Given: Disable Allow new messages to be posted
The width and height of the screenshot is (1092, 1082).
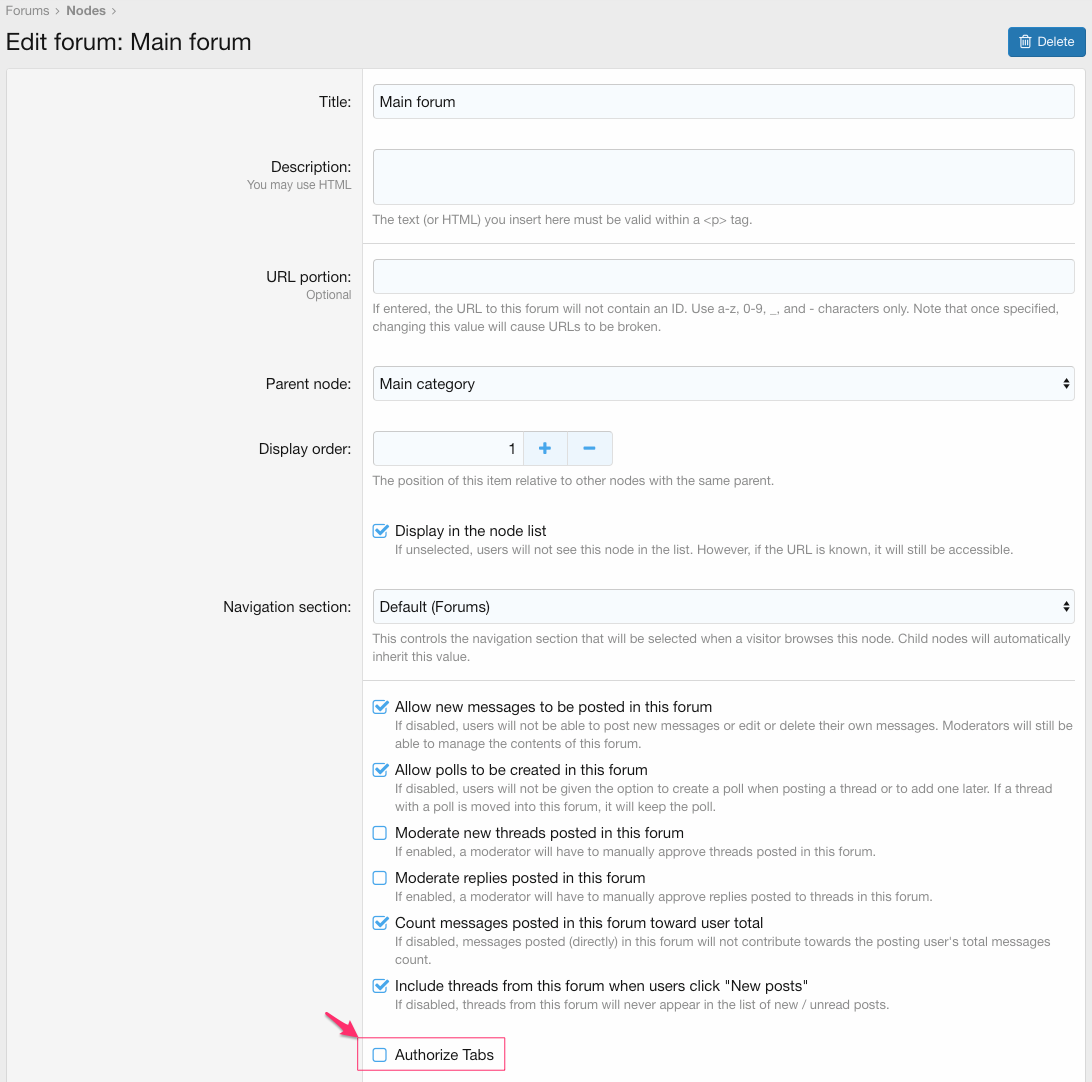Looking at the screenshot, I should (380, 707).
